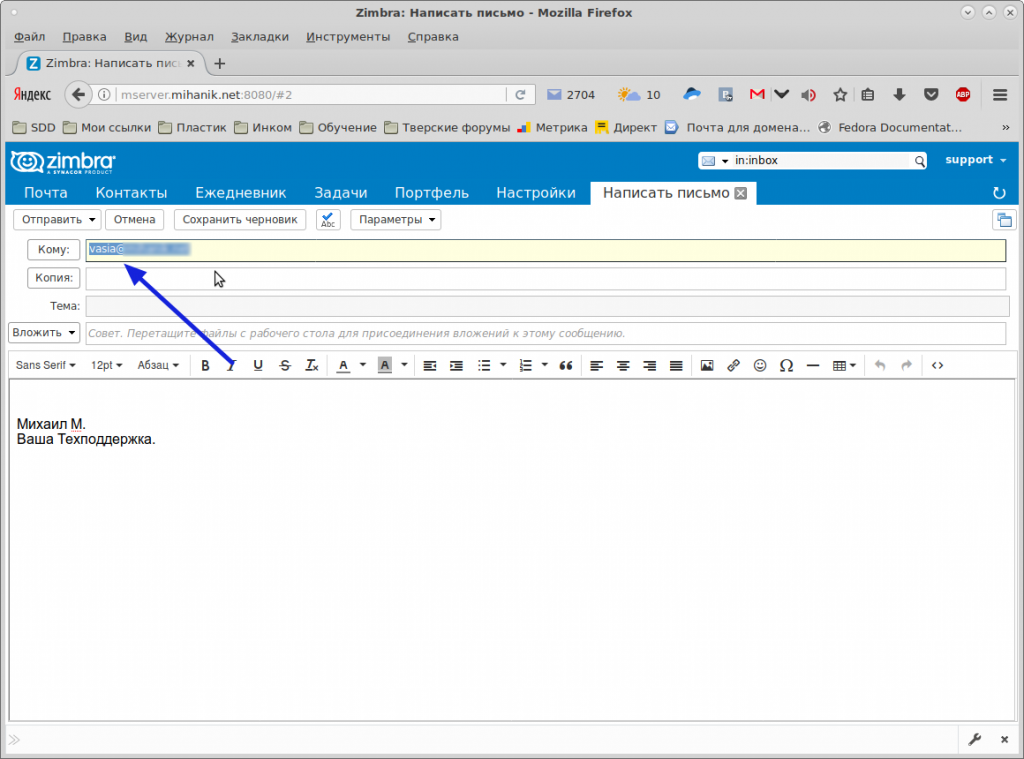Expand the bulleted list style arrow
This screenshot has height=759, width=1024.
503,365
